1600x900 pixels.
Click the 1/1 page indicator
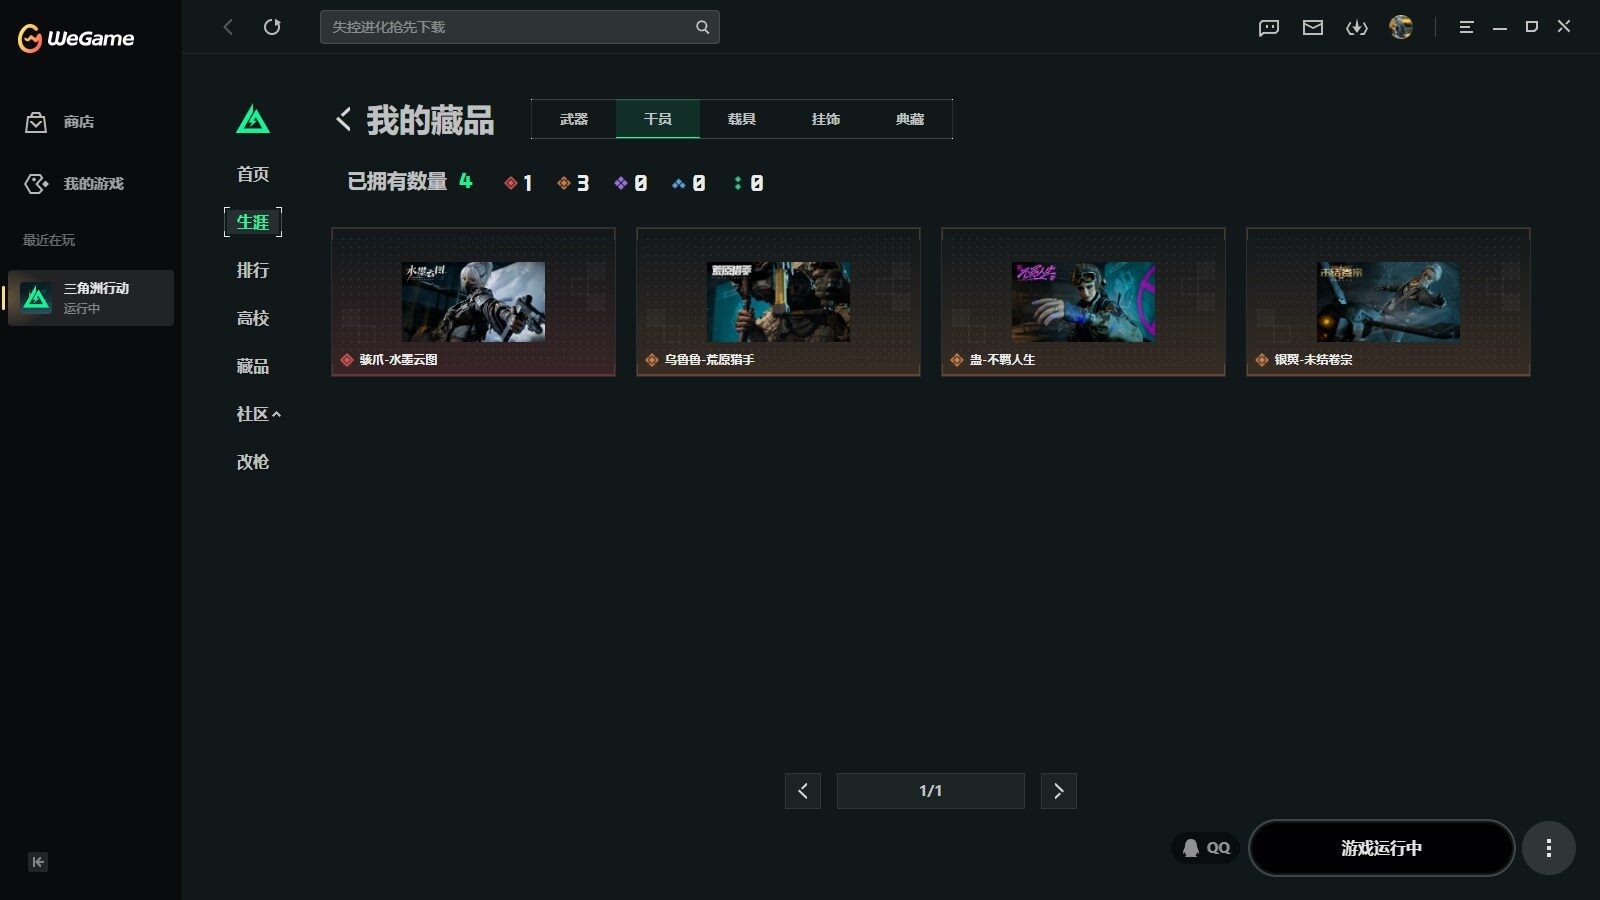coord(931,791)
